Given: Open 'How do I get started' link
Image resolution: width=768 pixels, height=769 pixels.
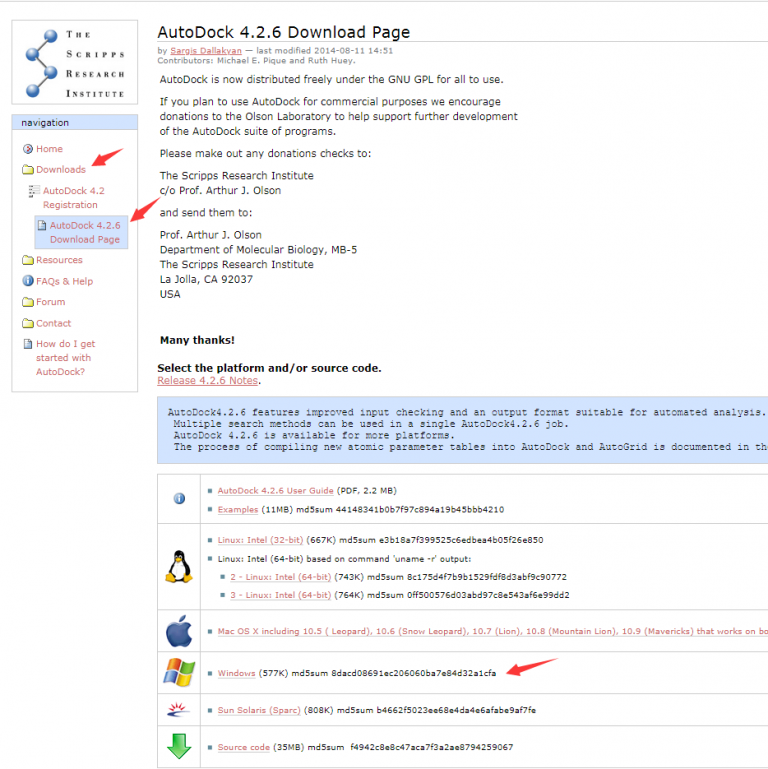Looking at the screenshot, I should tap(65, 357).
